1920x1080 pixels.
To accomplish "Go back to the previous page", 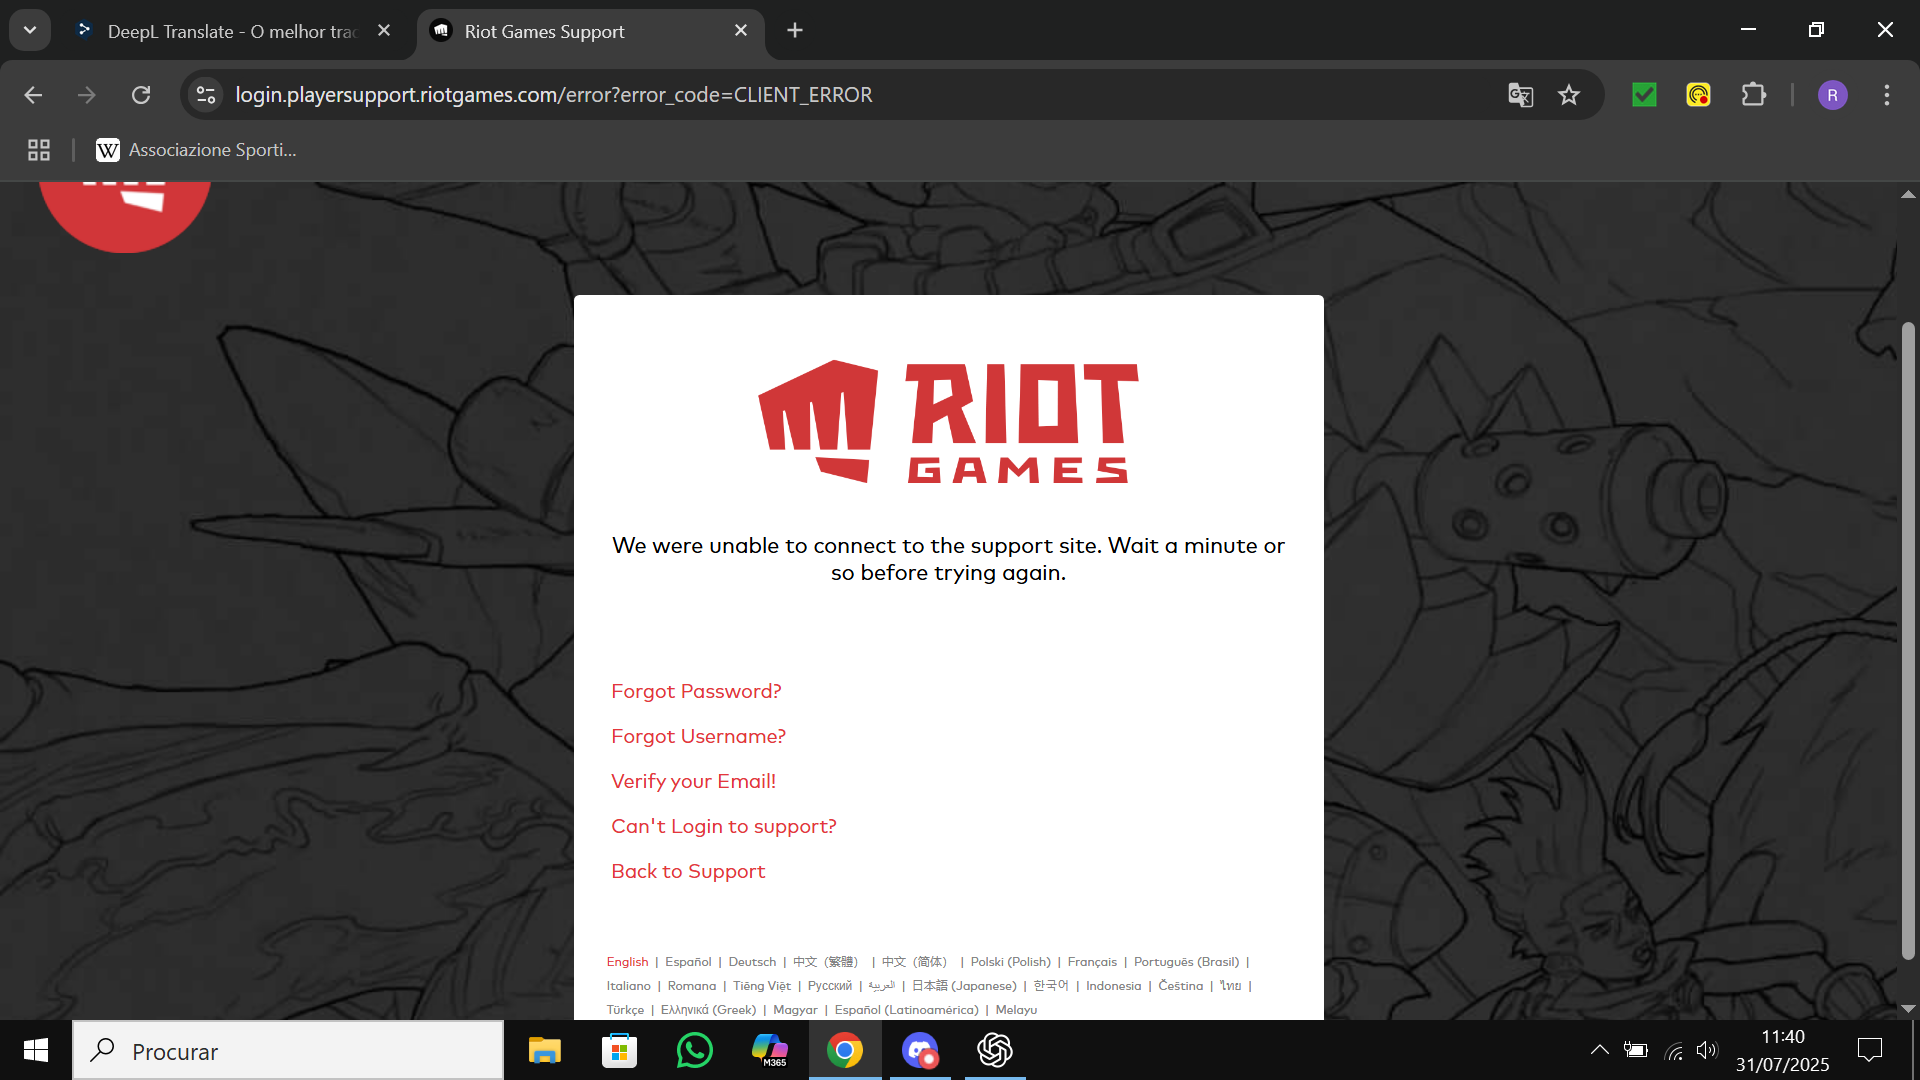I will coord(33,95).
